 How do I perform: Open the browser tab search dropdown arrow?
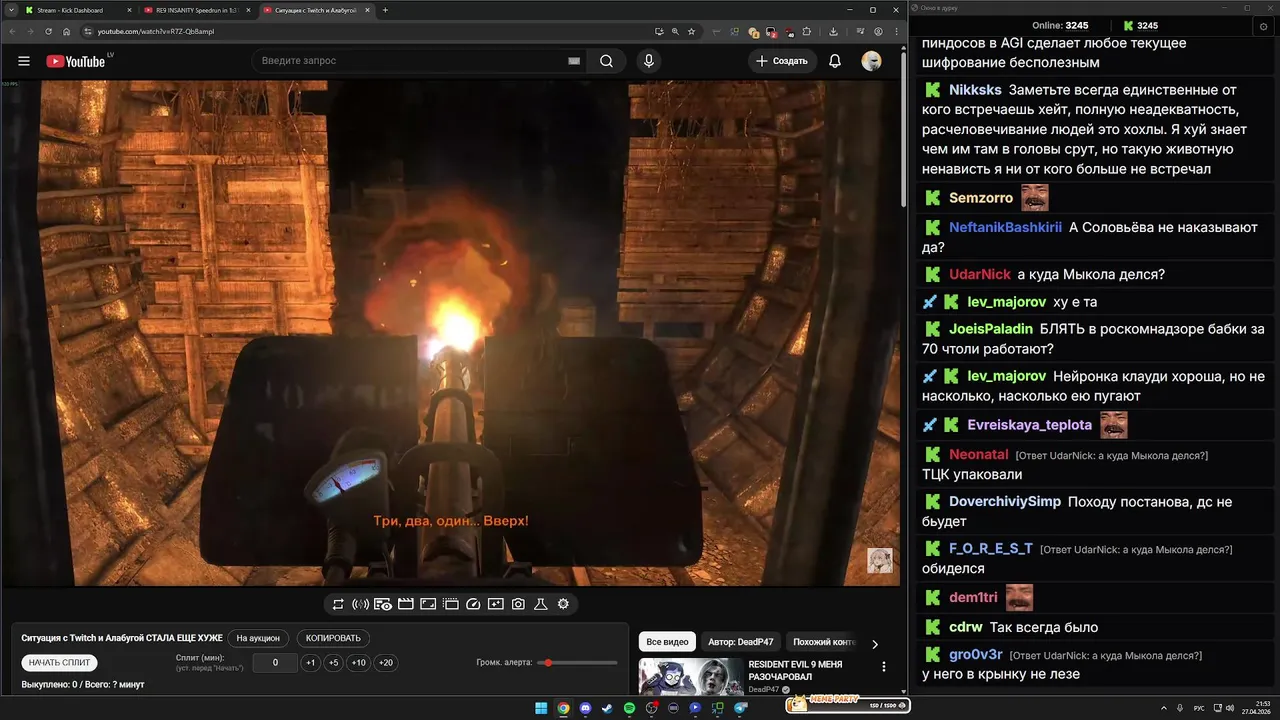pos(9,10)
